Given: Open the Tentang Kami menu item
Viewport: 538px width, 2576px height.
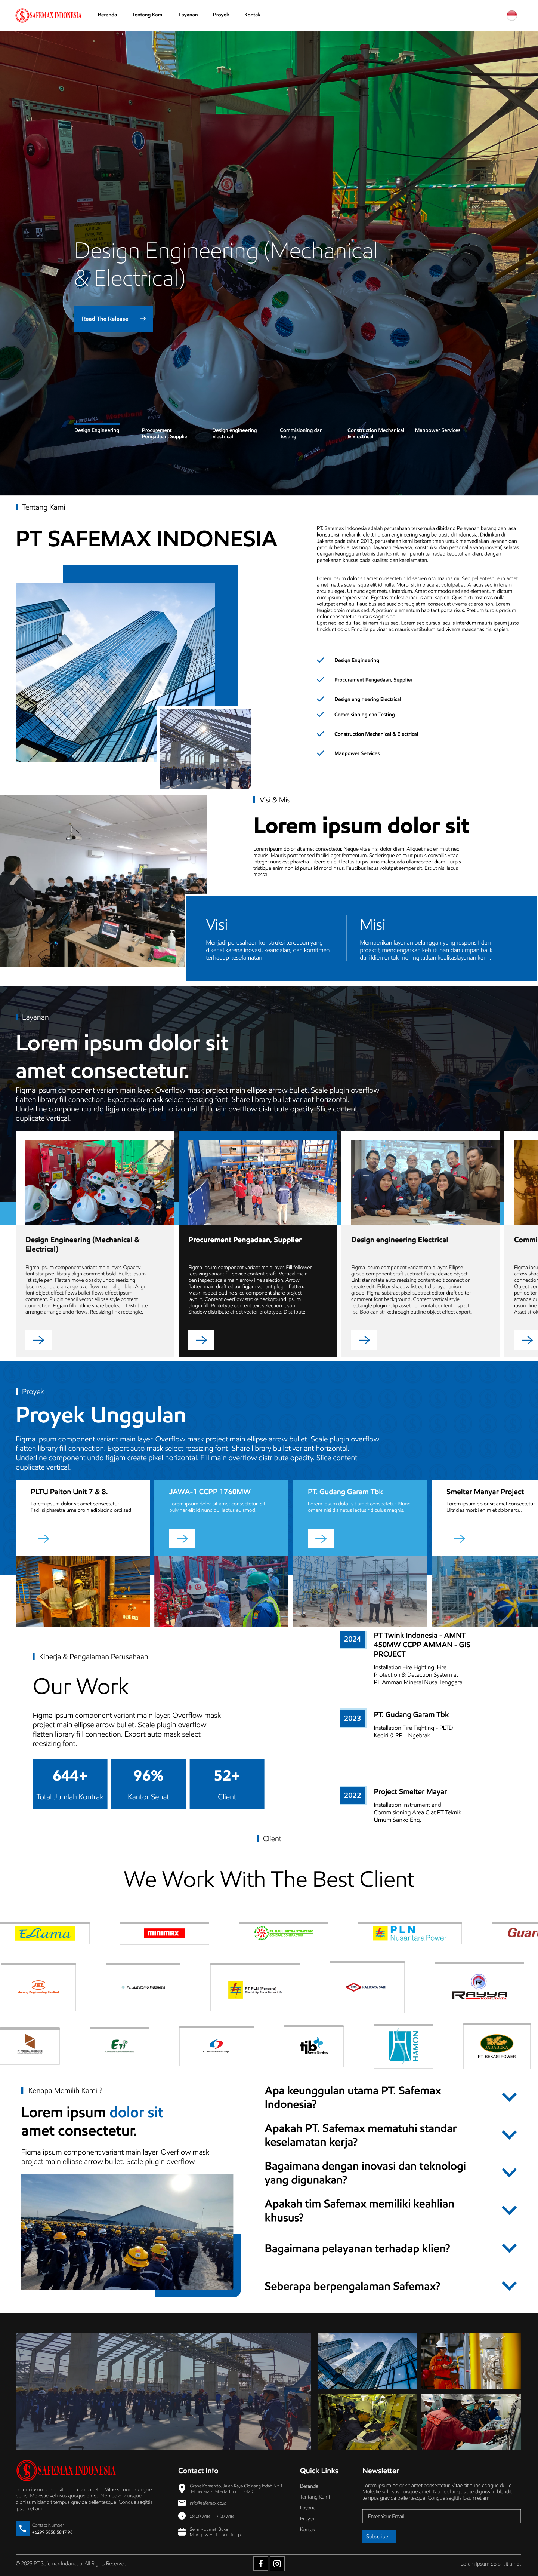Looking at the screenshot, I should tap(148, 15).
